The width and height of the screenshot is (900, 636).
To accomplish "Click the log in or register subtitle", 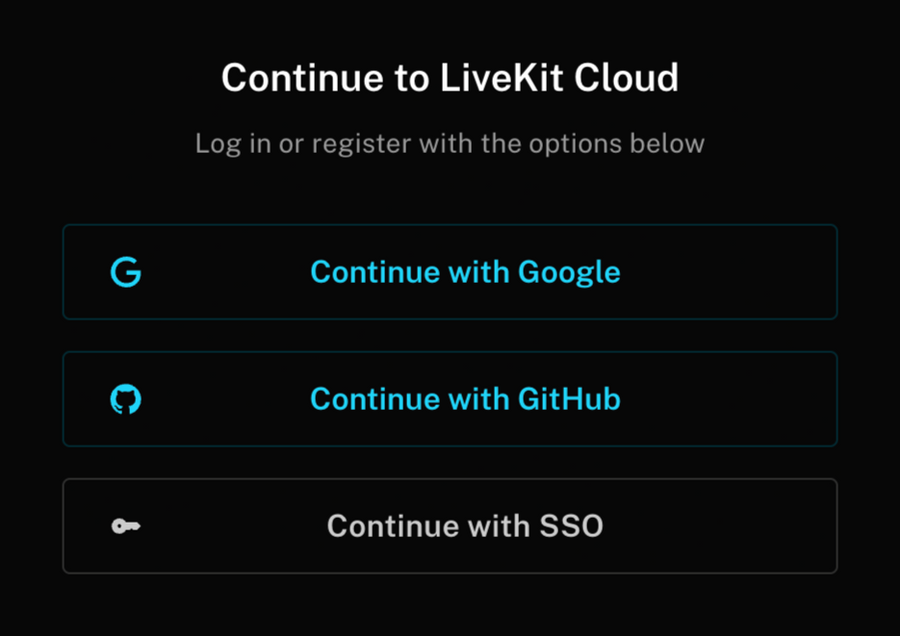I will click(x=450, y=143).
